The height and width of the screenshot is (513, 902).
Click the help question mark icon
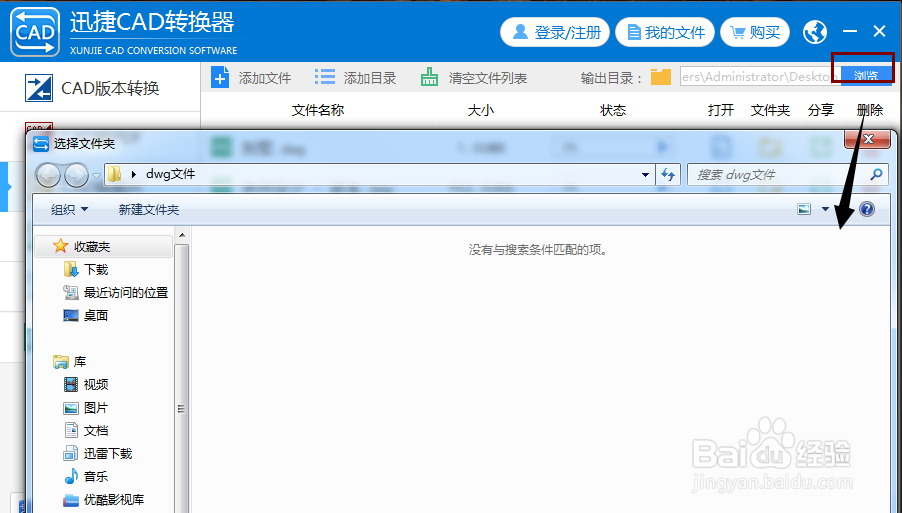tap(867, 209)
